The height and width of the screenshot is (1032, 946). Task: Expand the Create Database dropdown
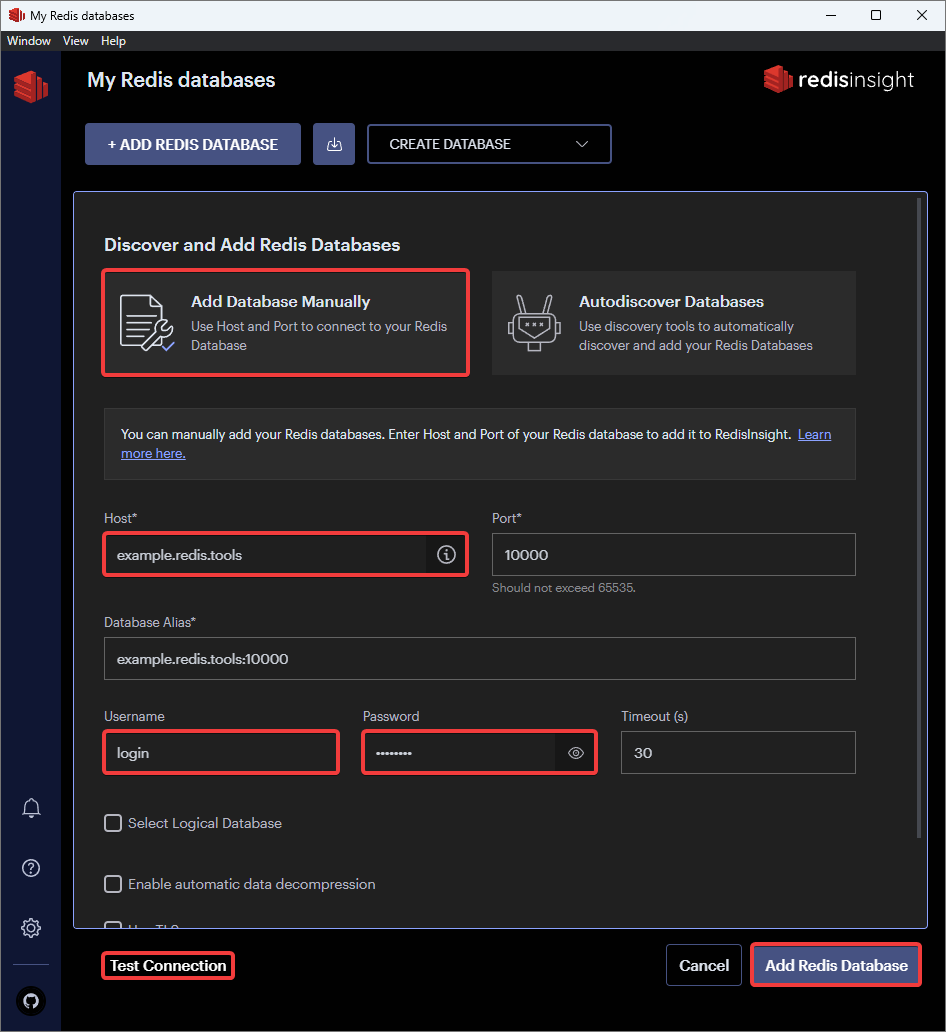click(x=489, y=144)
